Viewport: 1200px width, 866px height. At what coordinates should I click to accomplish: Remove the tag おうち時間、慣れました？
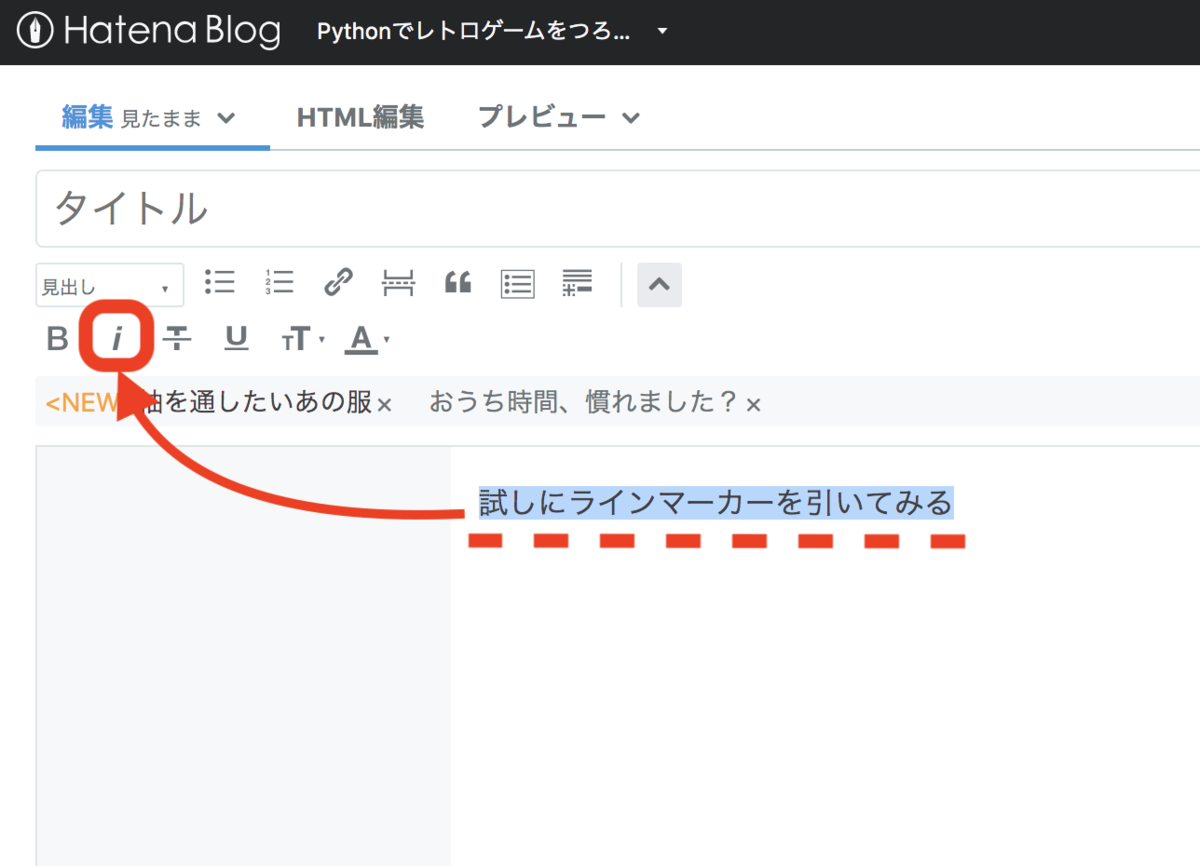tap(753, 403)
